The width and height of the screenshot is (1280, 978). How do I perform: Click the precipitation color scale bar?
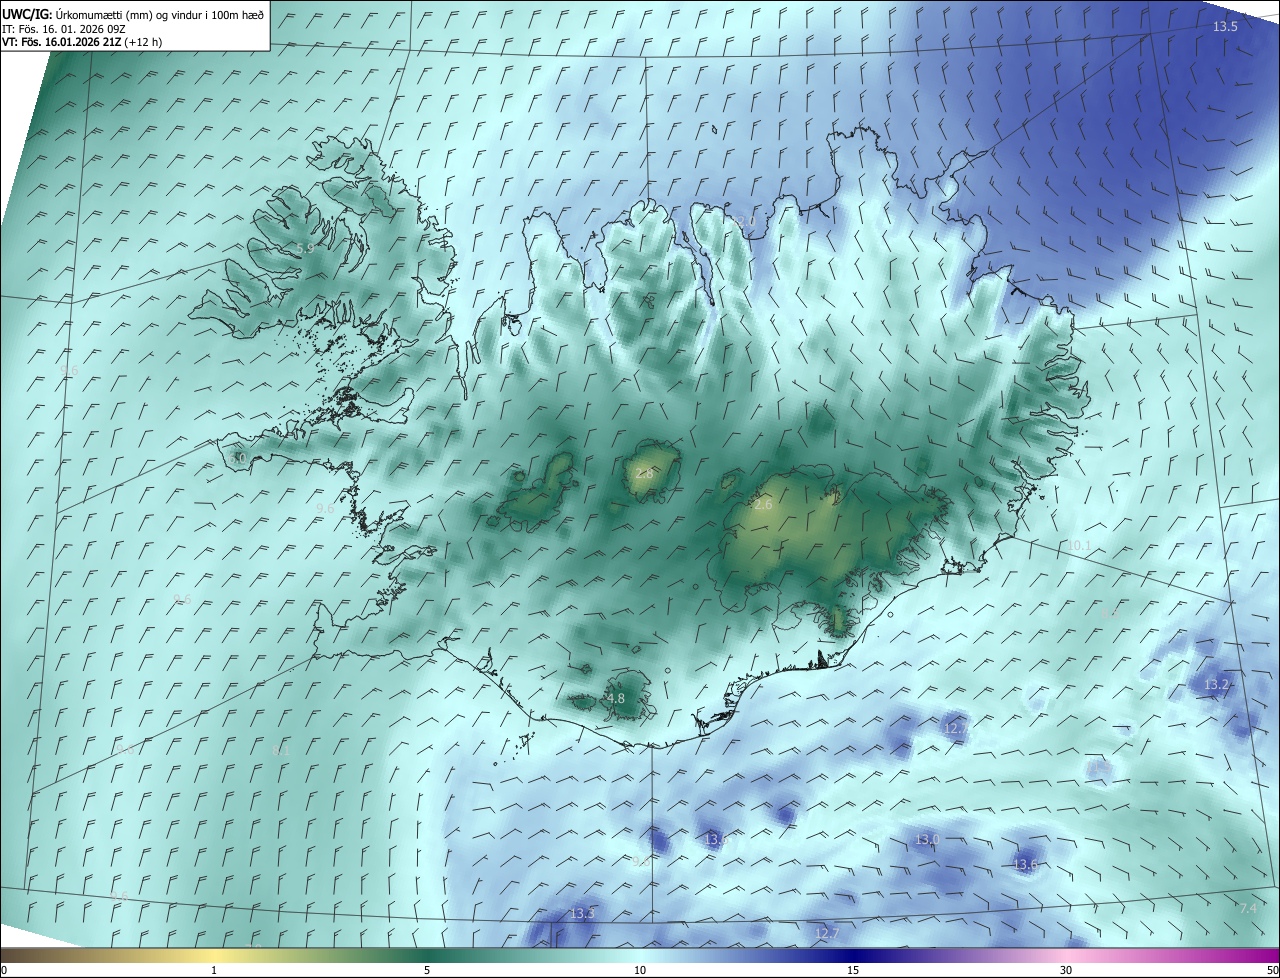pyautogui.click(x=640, y=956)
